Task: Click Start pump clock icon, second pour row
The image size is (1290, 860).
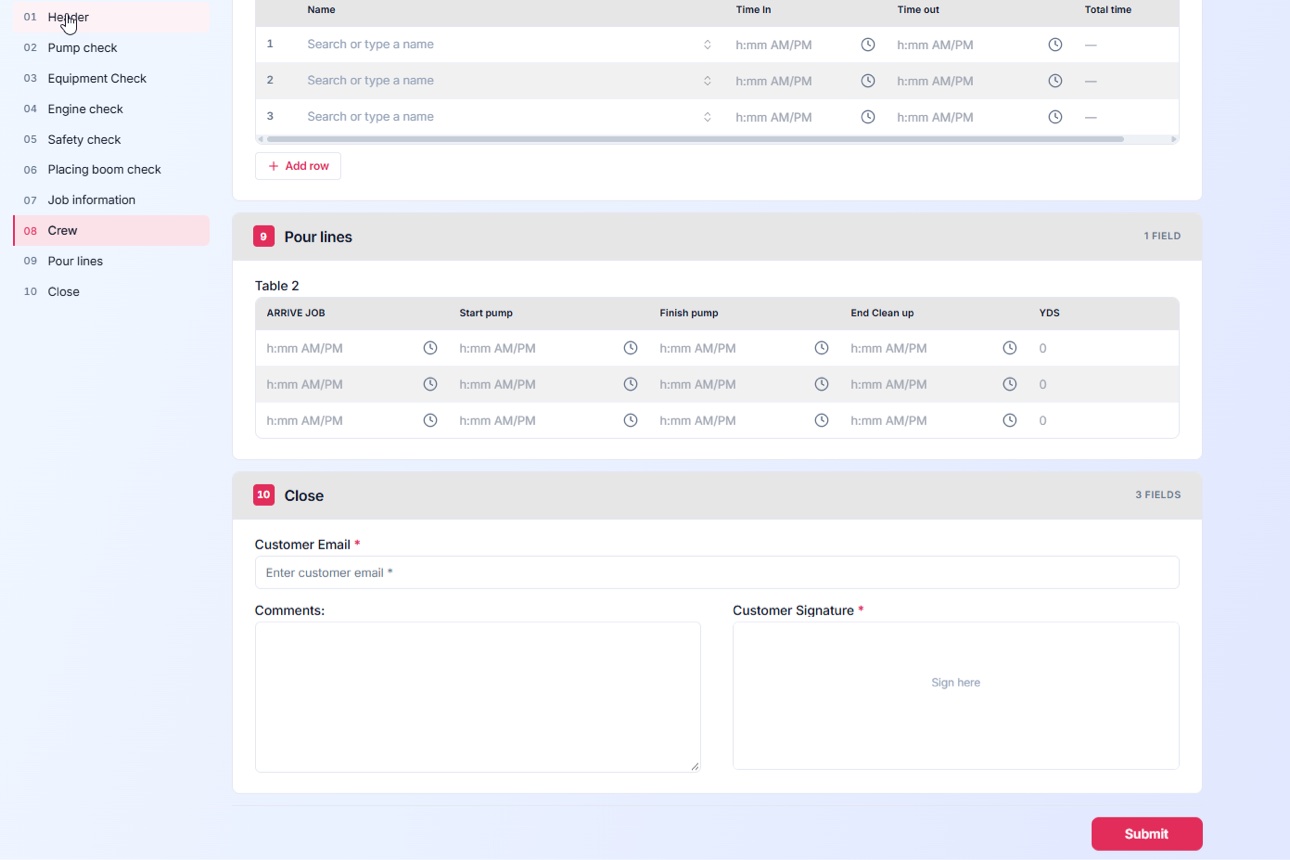Action: 630,384
